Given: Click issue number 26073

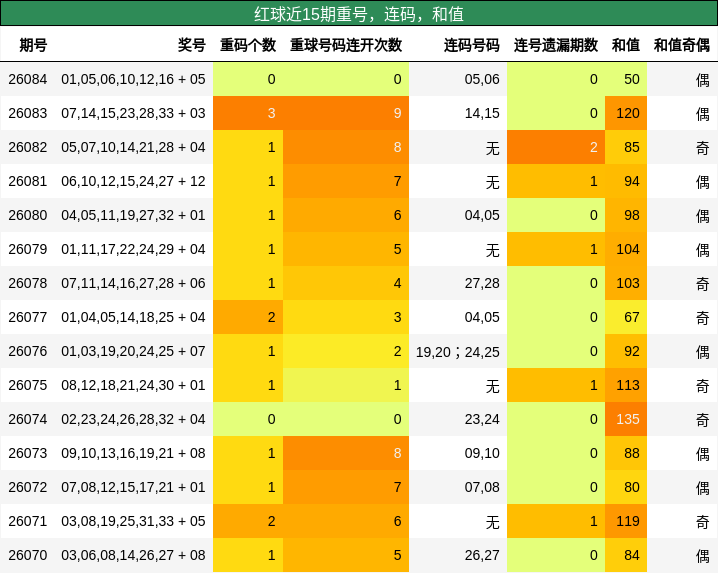Looking at the screenshot, I should tap(27, 453).
